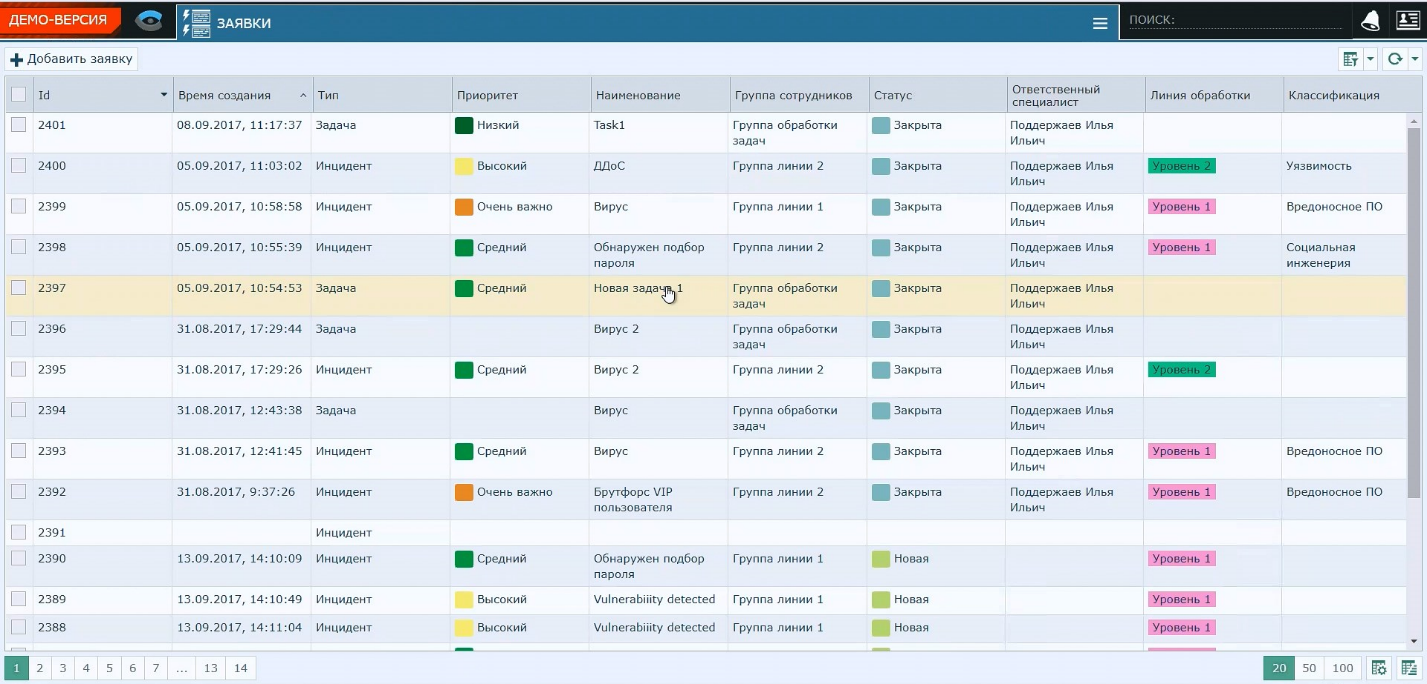This screenshot has width=1427, height=684.
Task: Select the Новая задача 1 name cell
Action: [659, 296]
